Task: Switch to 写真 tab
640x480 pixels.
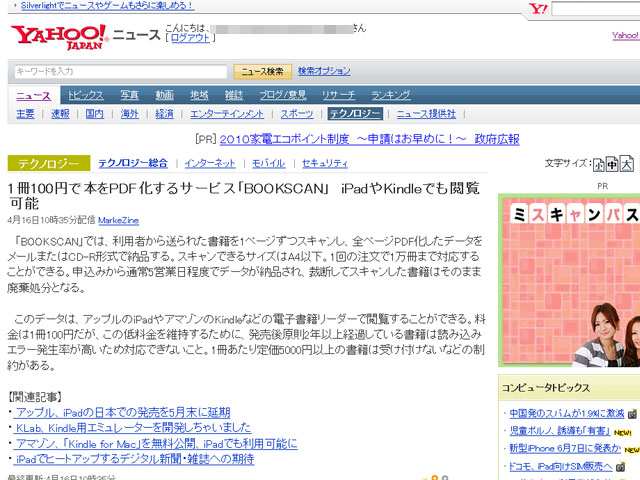Action: tap(129, 95)
